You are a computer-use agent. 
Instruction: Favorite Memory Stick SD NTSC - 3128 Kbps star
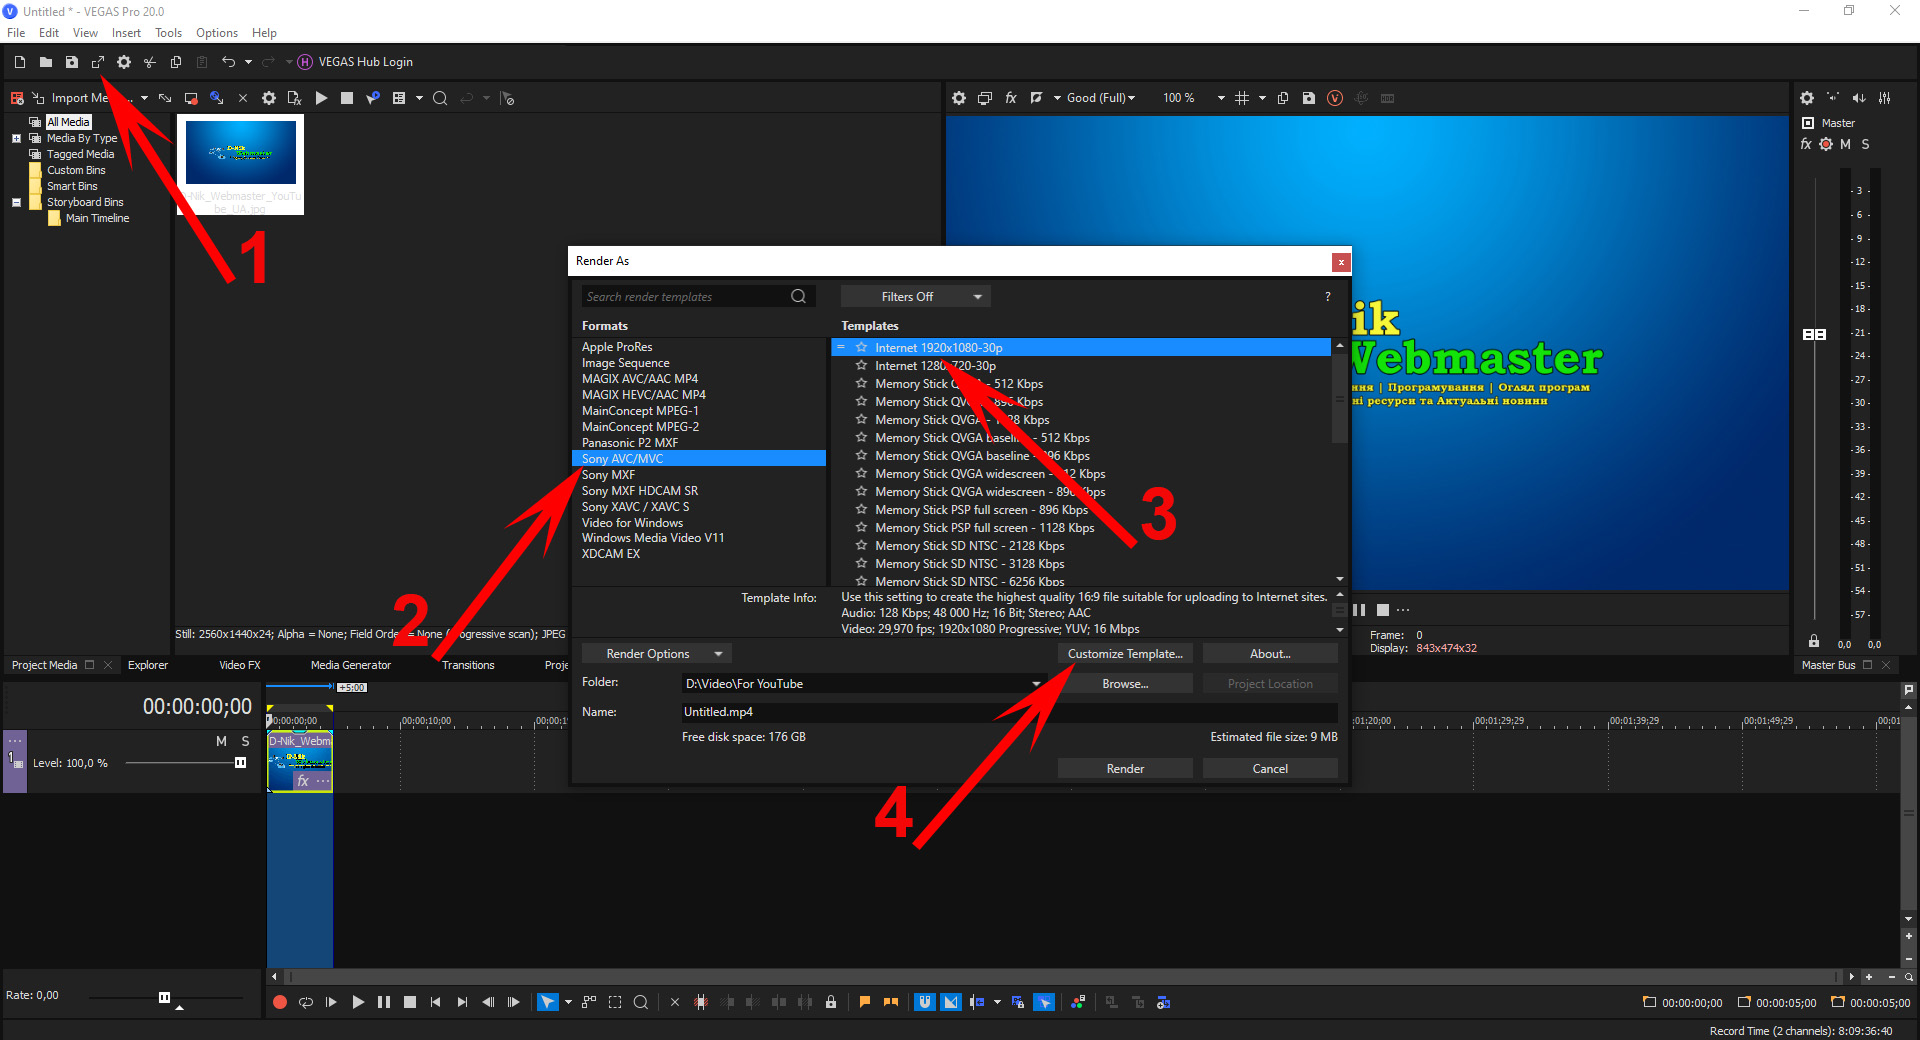click(x=861, y=563)
